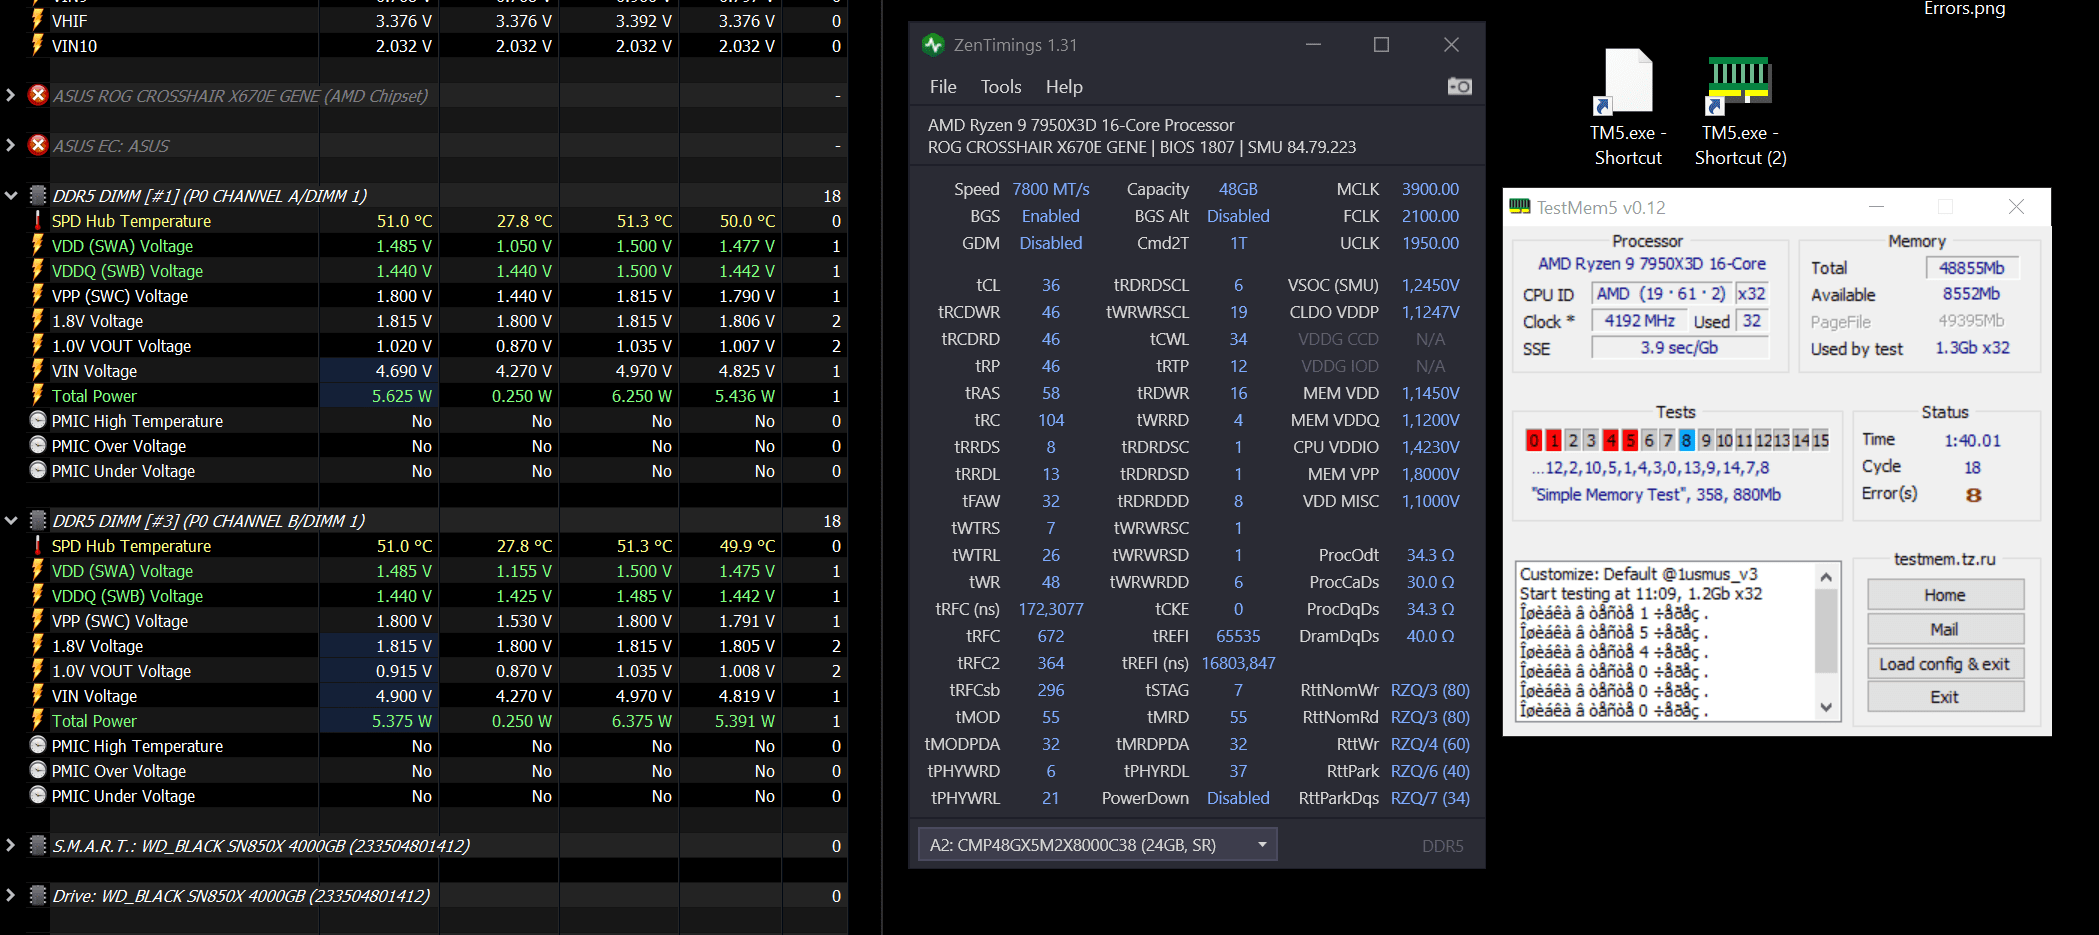Screen dimensions: 2099x935
Task: Click the 7800 MT/s Speed value
Action: tap(1051, 189)
